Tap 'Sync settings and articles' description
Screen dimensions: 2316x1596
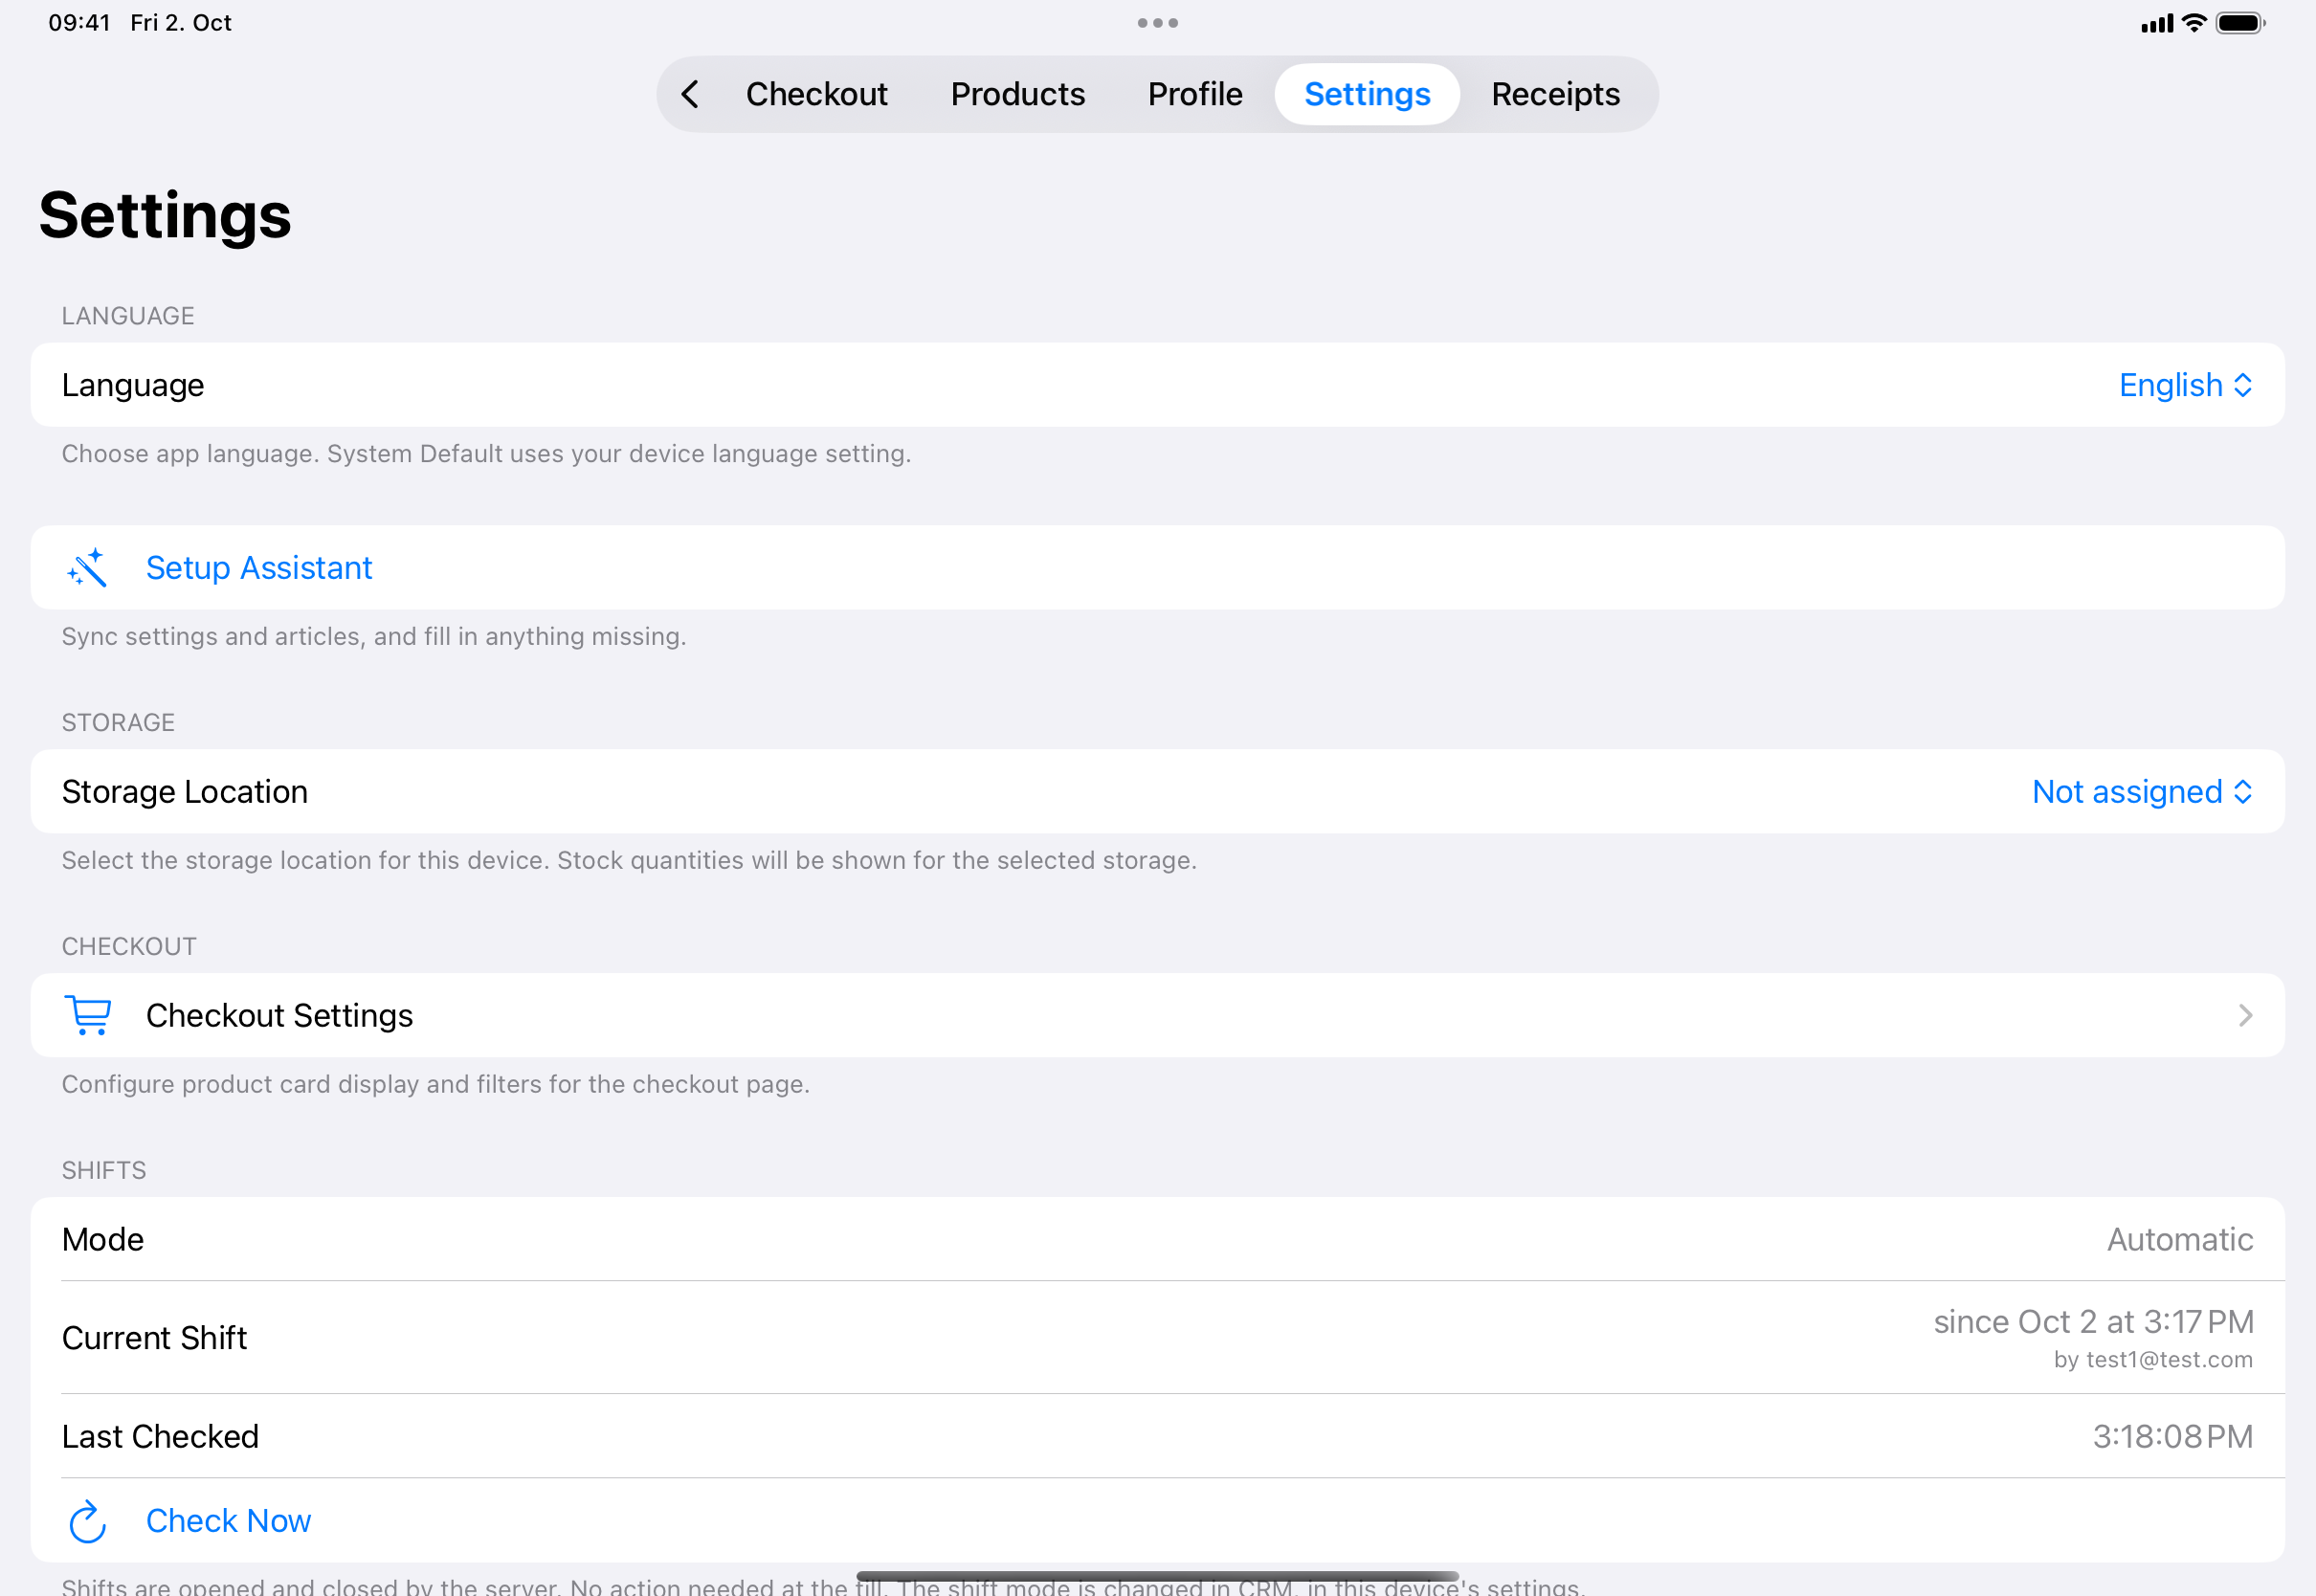click(374, 636)
